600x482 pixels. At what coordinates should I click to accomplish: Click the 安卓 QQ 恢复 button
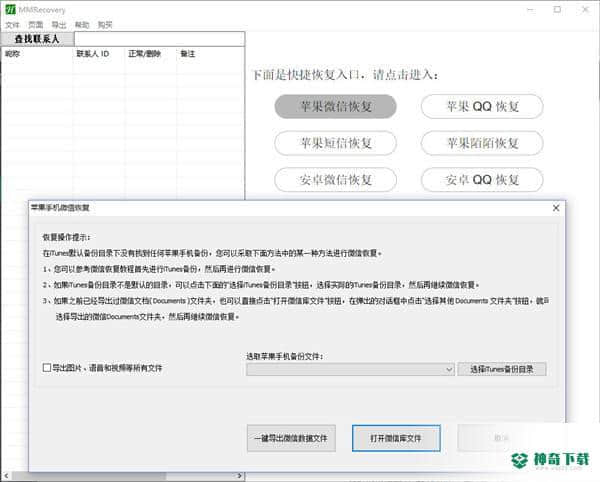(x=482, y=179)
